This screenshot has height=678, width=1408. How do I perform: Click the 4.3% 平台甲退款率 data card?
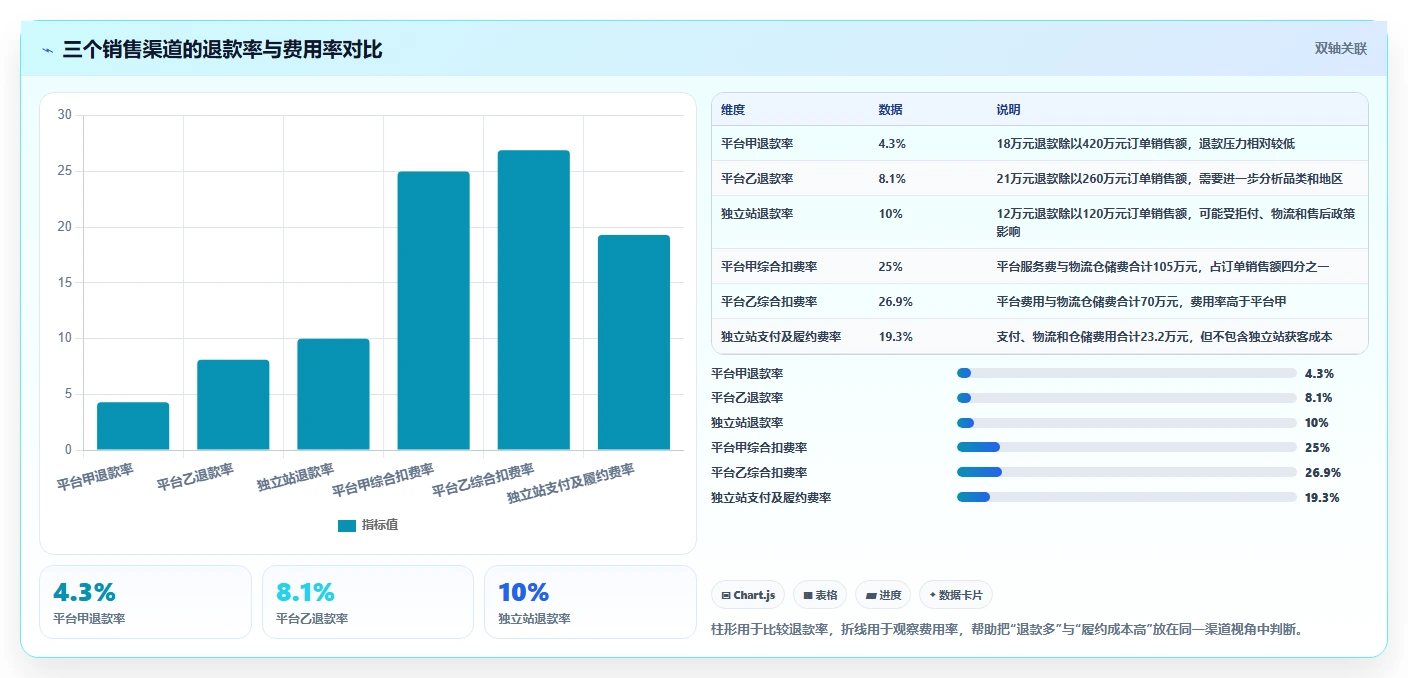tap(145, 602)
